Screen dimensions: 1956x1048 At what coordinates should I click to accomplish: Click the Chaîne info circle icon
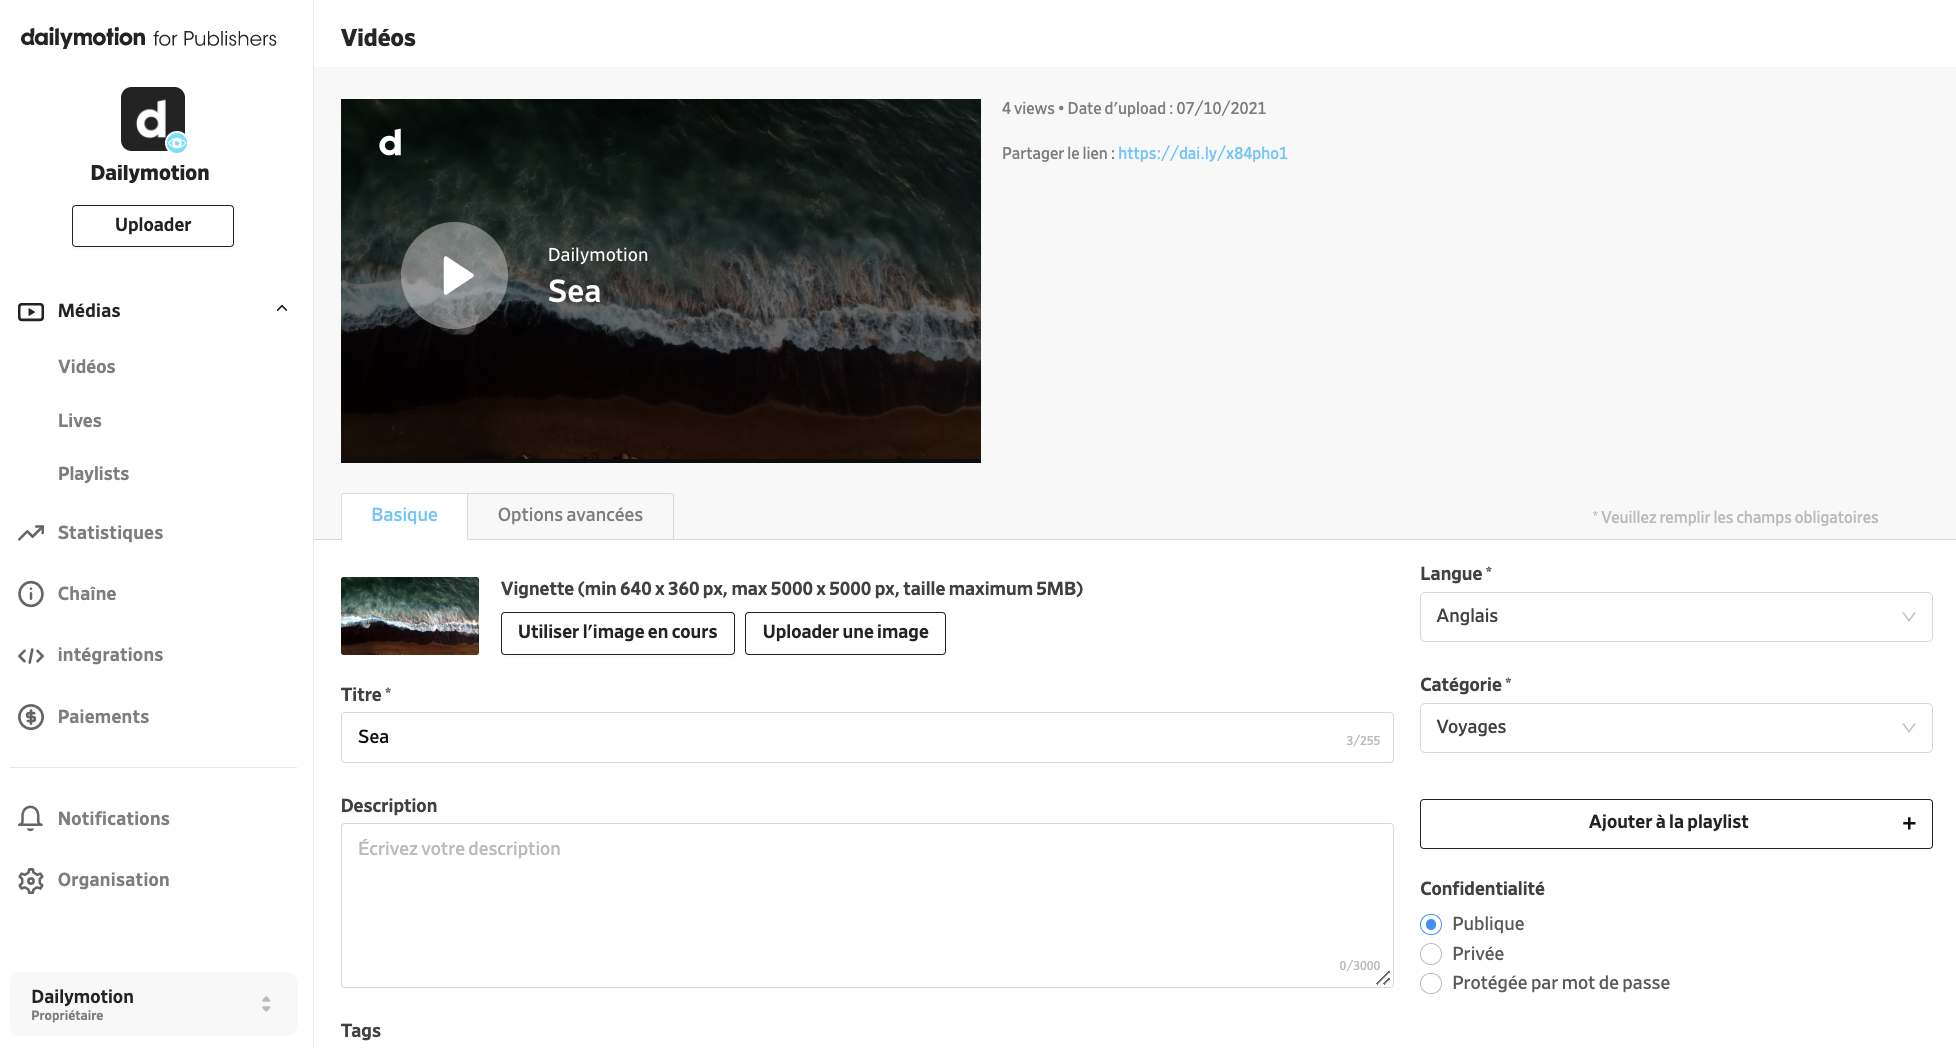31,594
